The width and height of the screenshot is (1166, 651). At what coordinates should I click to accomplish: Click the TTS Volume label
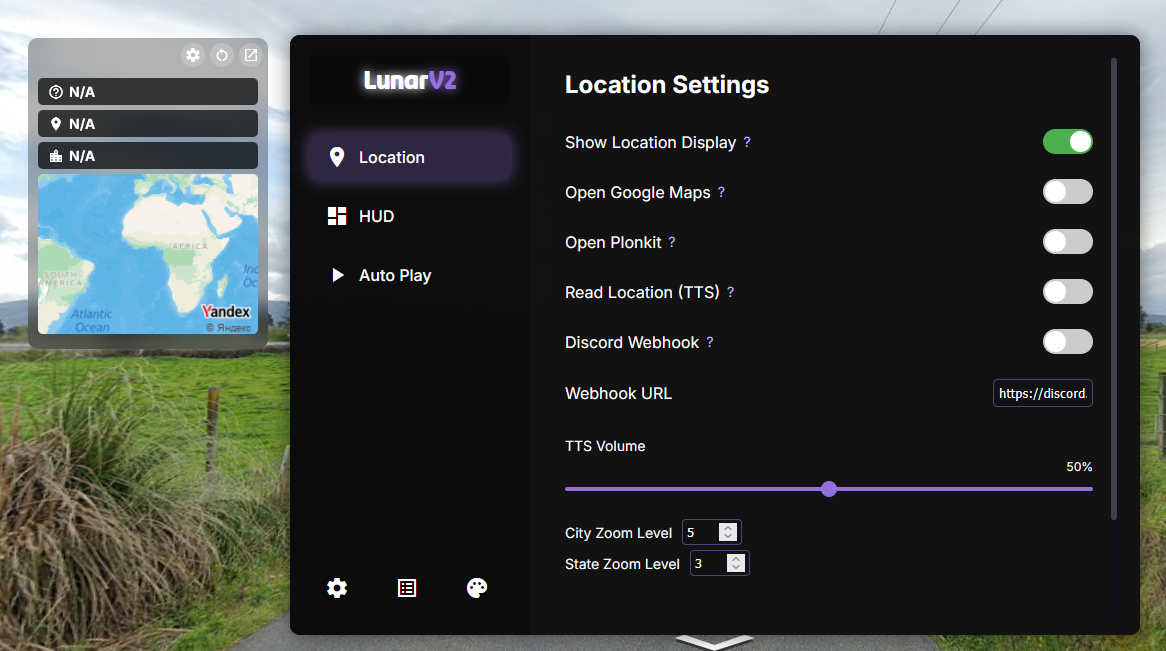605,446
